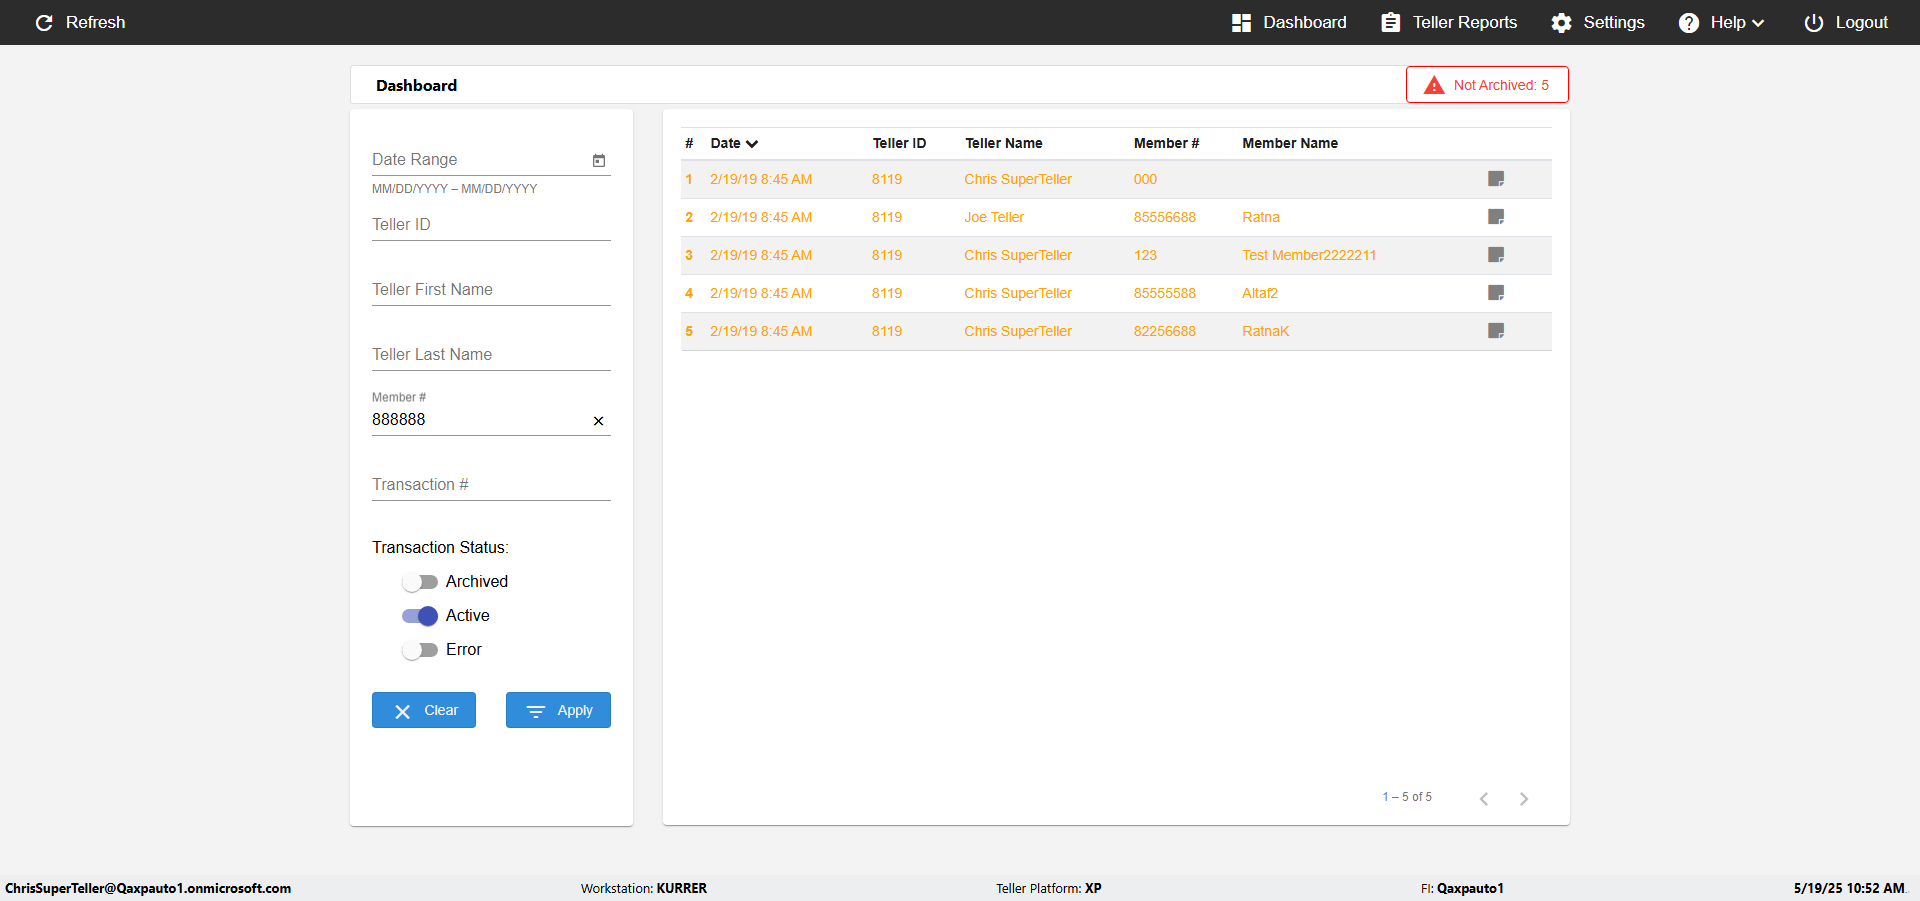1920x901 pixels.
Task: Click the 1 – 5 of 5 pagination label
Action: 1407,797
